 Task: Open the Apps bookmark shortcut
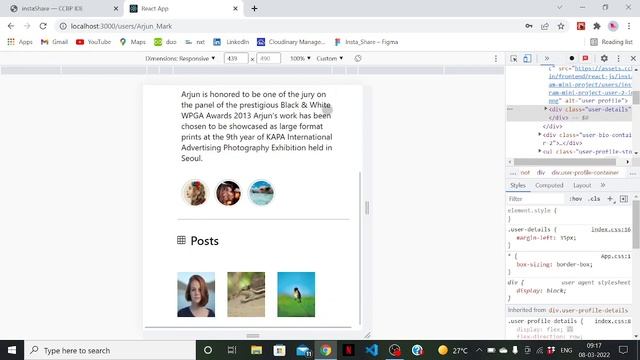[20, 42]
